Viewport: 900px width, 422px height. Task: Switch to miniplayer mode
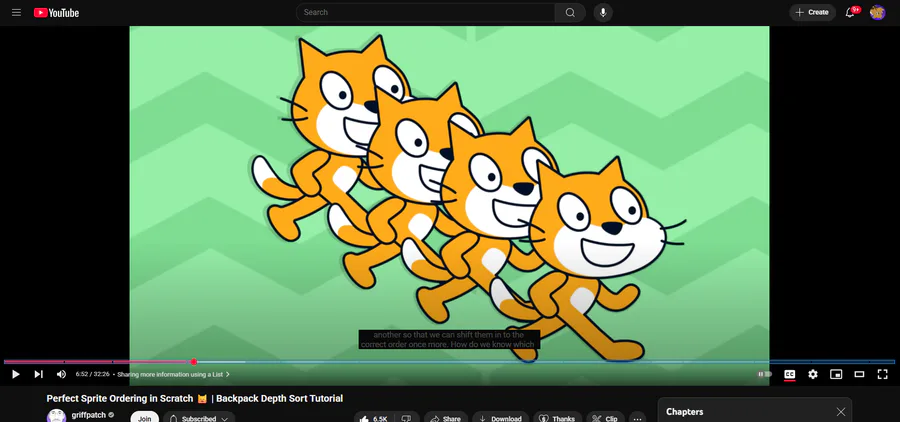pos(836,374)
